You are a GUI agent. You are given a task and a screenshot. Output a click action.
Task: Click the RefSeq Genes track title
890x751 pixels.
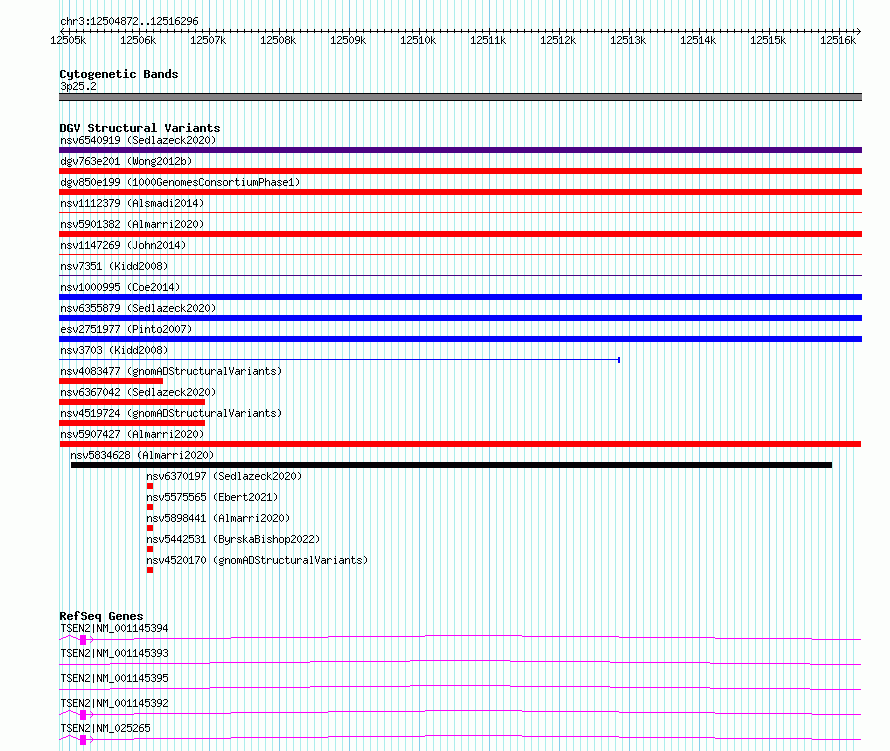coord(101,616)
